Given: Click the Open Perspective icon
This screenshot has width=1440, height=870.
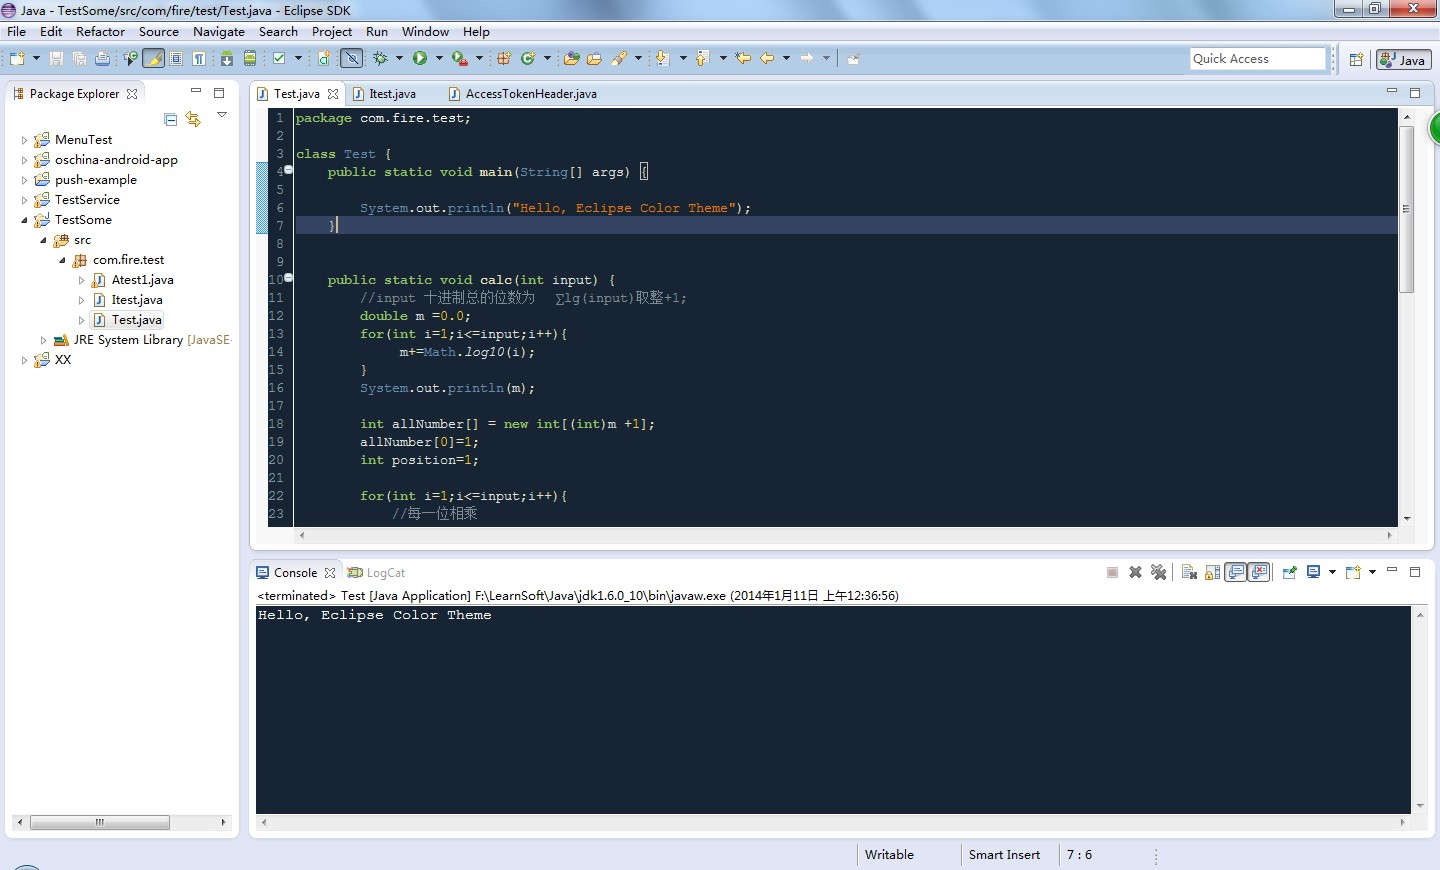Looking at the screenshot, I should pos(1356,60).
